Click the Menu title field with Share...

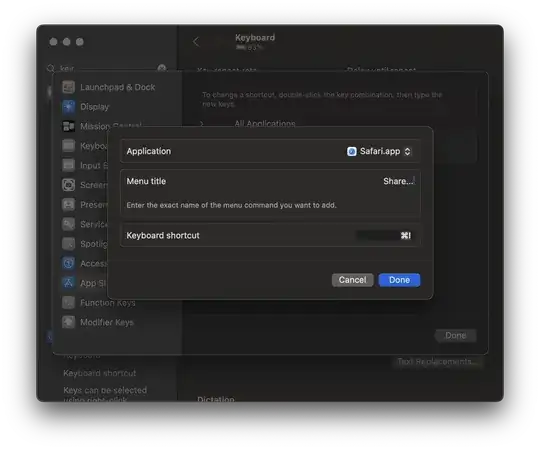398,181
